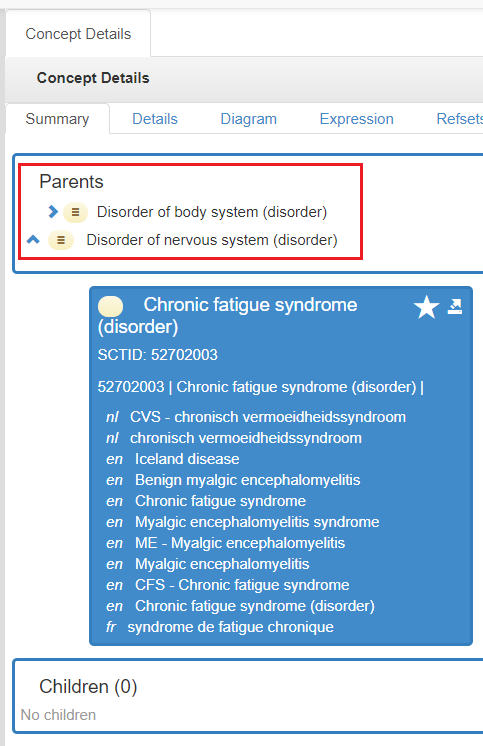The width and height of the screenshot is (483, 746).
Task: Click the Chronic fatigue syndrome (disorder) title
Action: point(227,315)
